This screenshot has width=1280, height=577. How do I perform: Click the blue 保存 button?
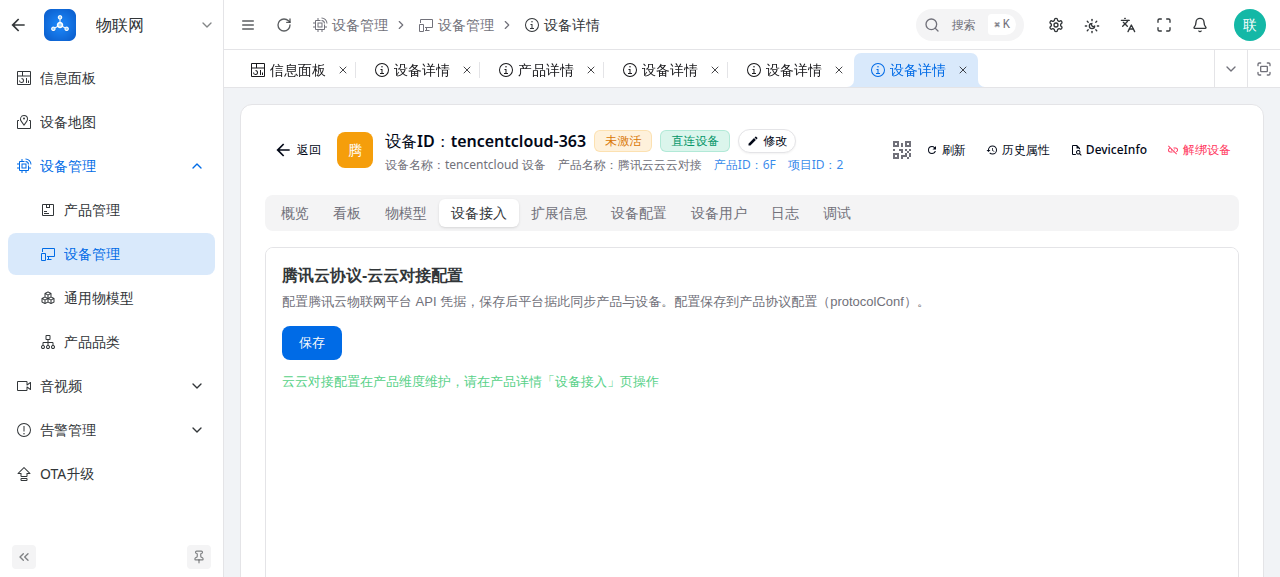coord(312,343)
